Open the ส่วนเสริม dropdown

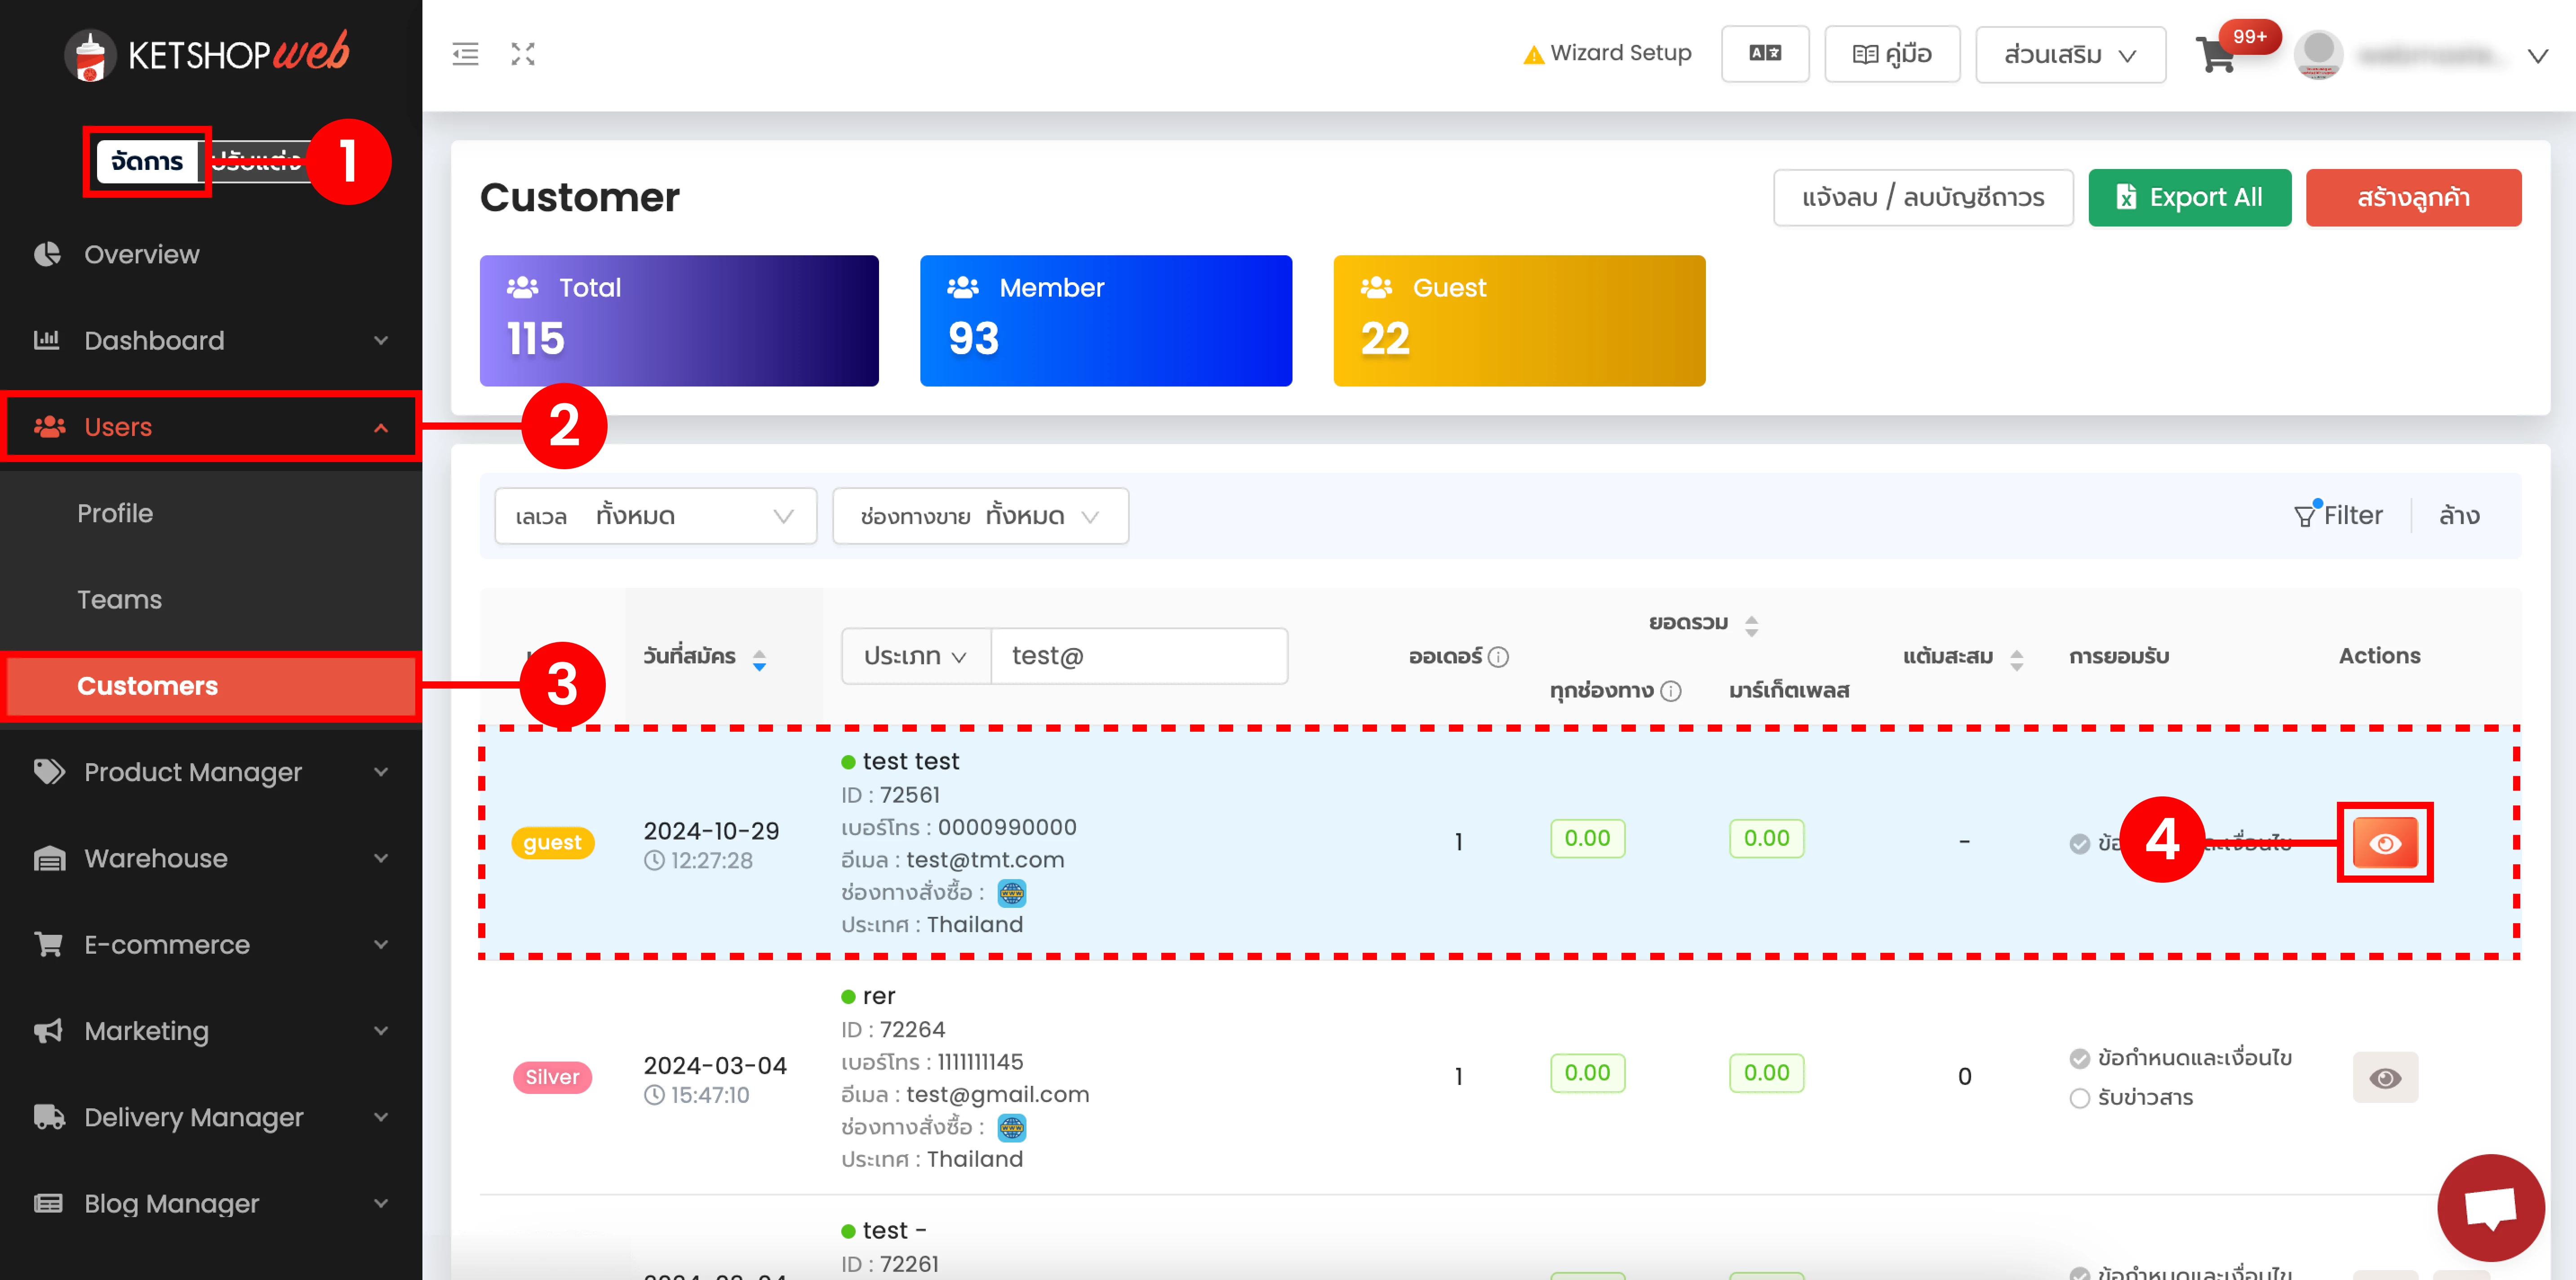2070,54
